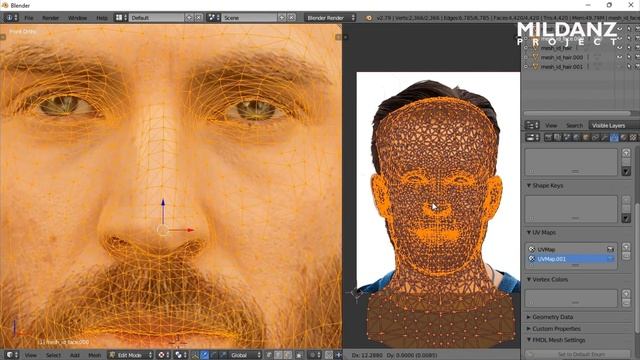The image size is (640, 360).
Task: Open the 3D viewport Add menu
Action: point(75,355)
